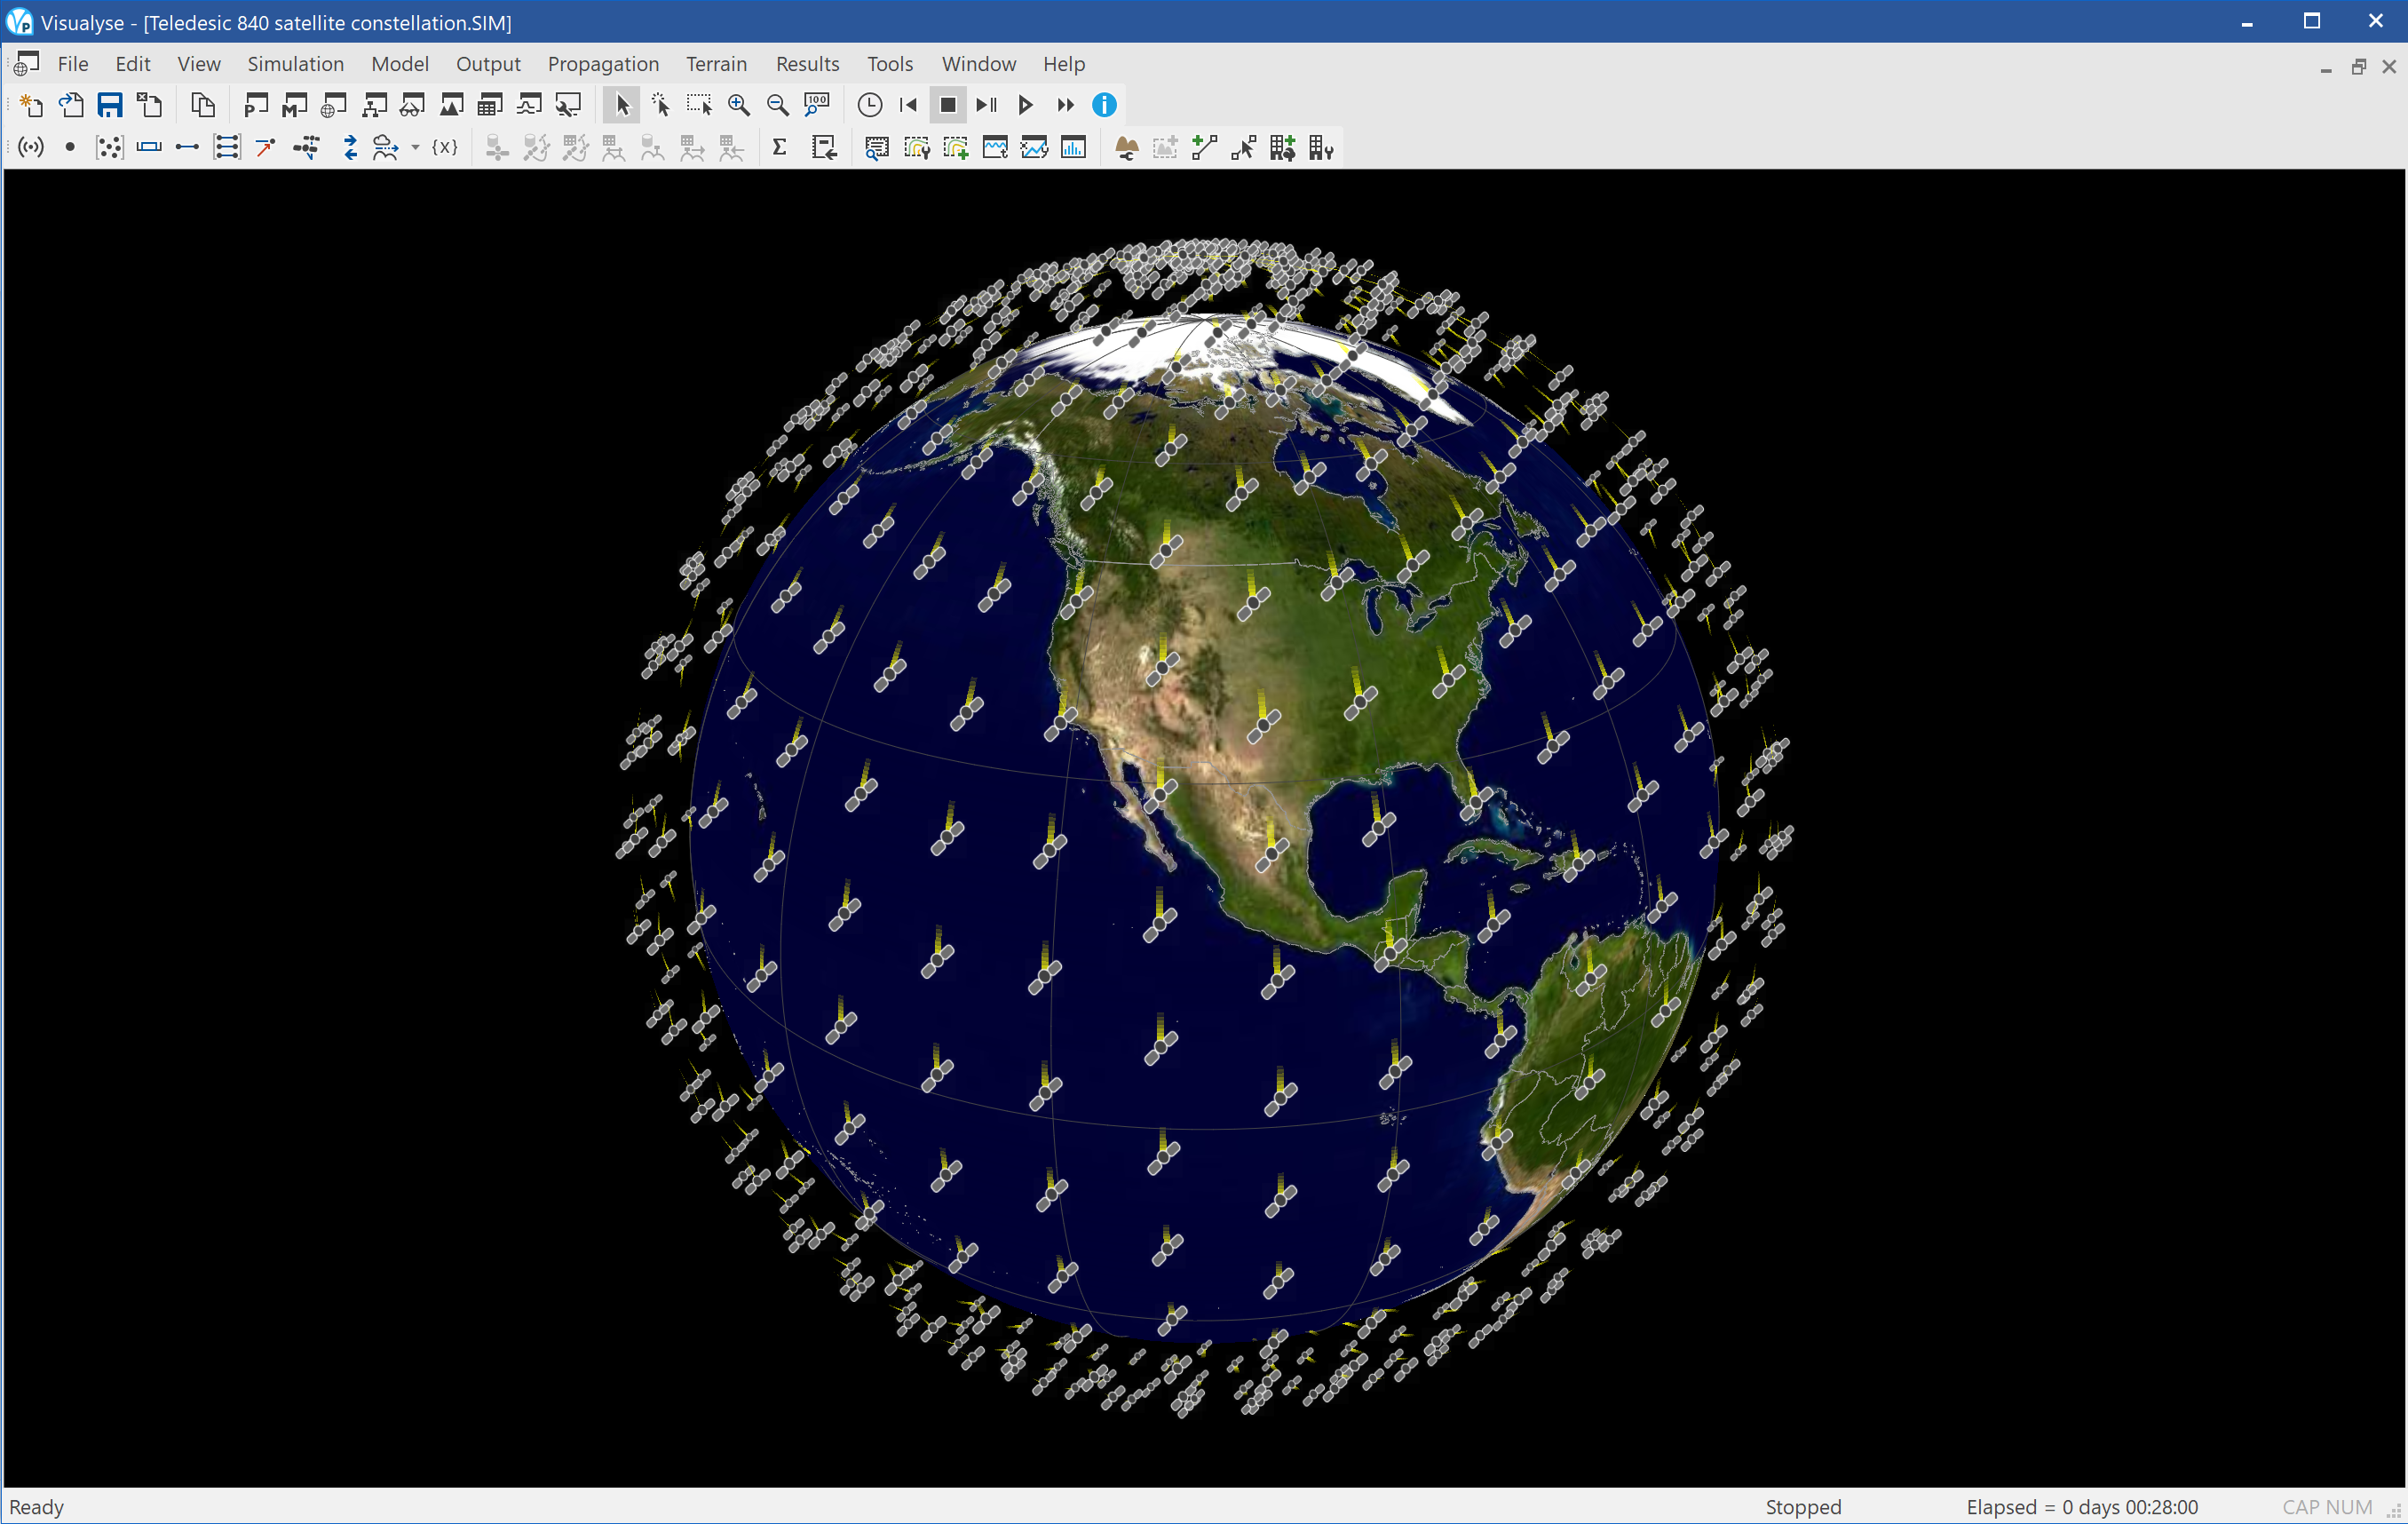Screen dimensions: 2408x1524
Task: Select the arrow pointer tool
Action: coord(622,105)
